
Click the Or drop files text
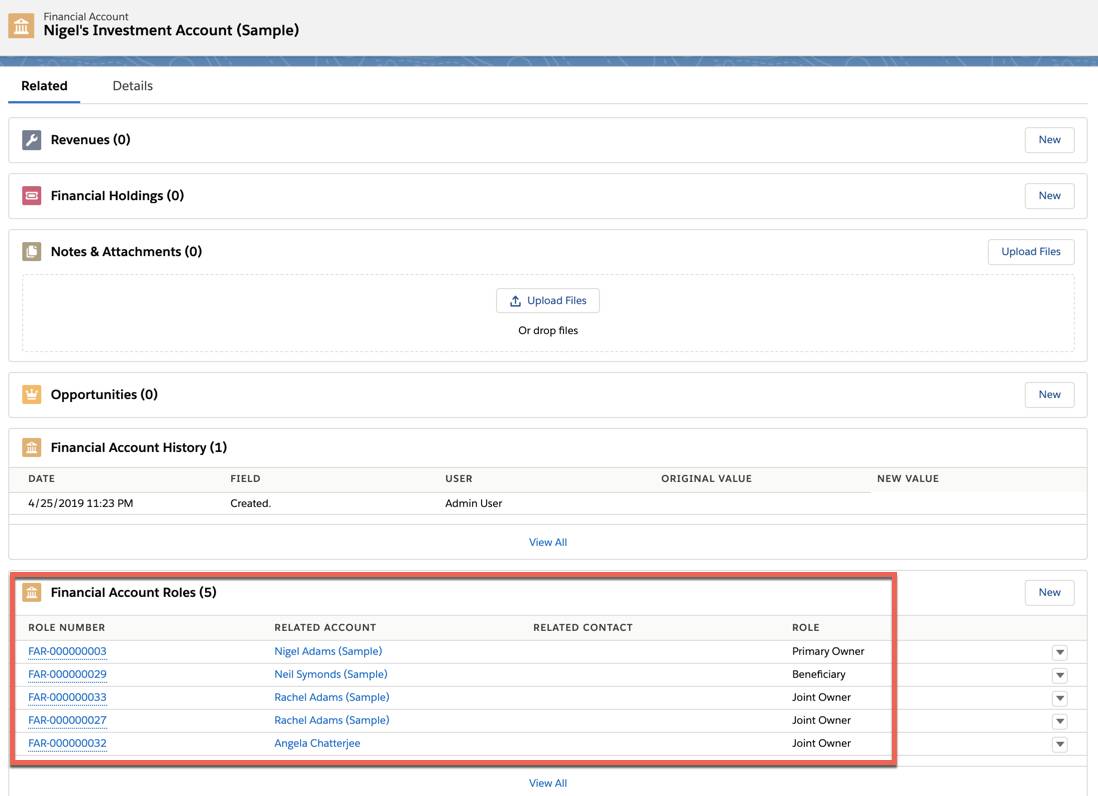pos(548,330)
